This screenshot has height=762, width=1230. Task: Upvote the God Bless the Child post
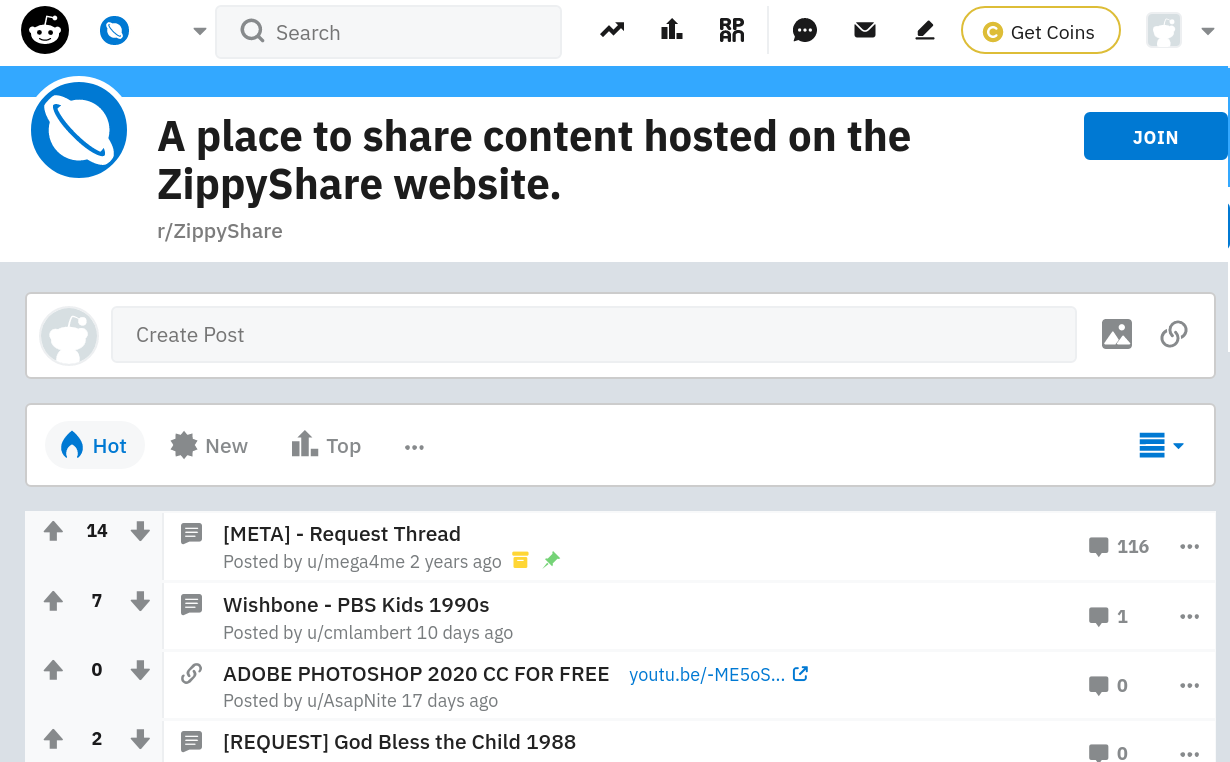[53, 739]
